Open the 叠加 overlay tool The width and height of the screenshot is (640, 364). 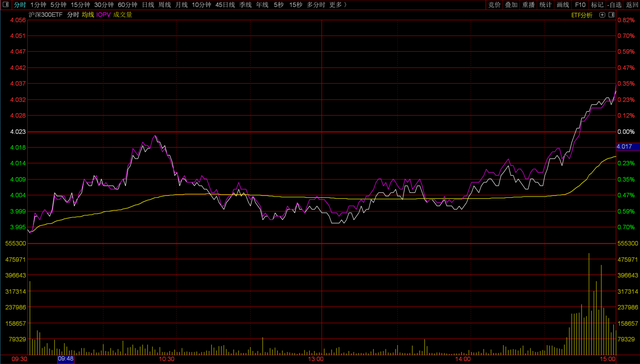click(511, 5)
